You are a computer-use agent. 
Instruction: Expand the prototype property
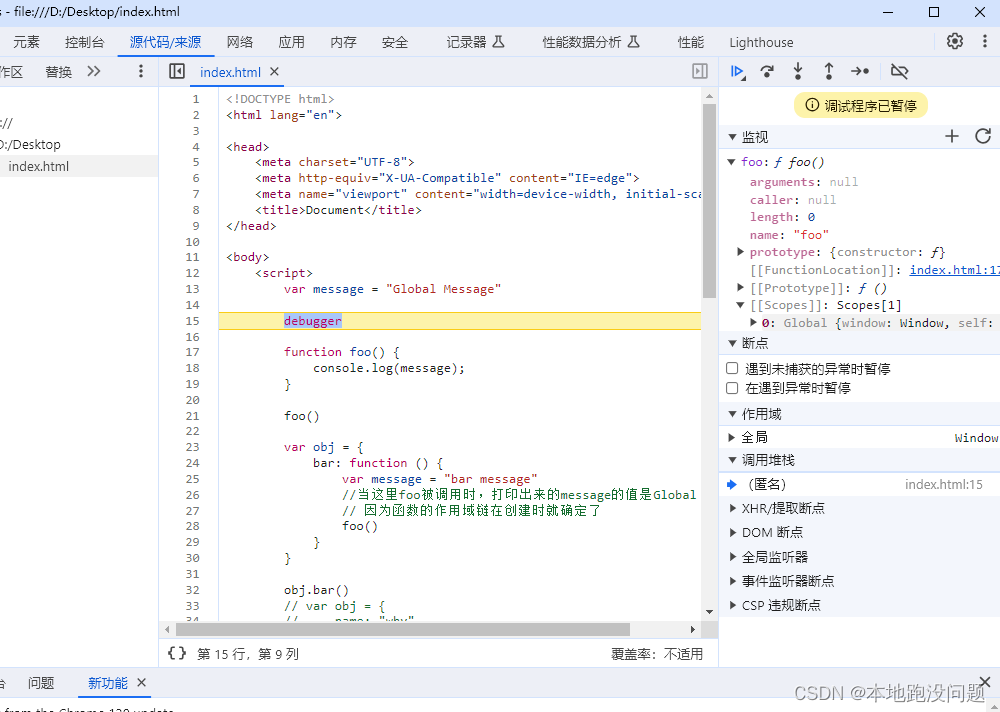(x=740, y=252)
